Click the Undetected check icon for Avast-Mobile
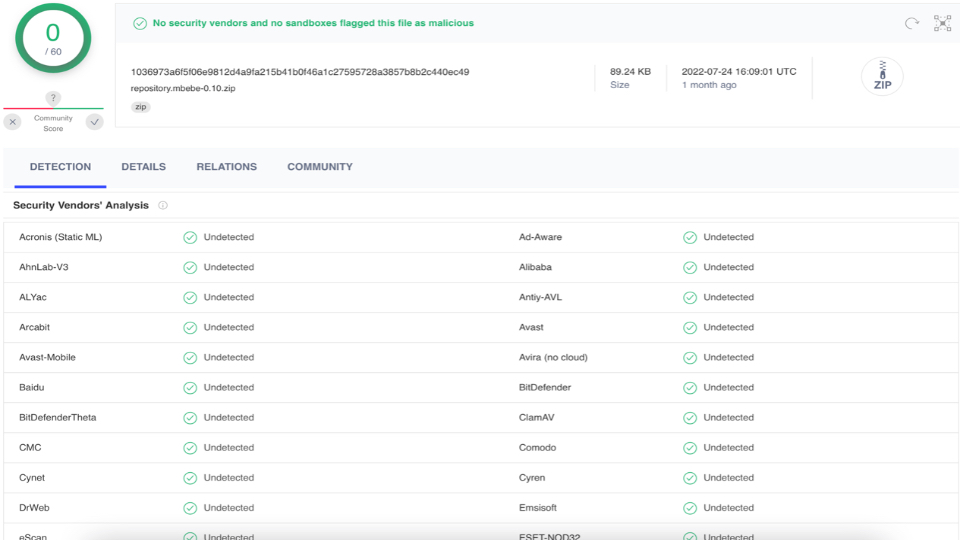 coord(190,358)
